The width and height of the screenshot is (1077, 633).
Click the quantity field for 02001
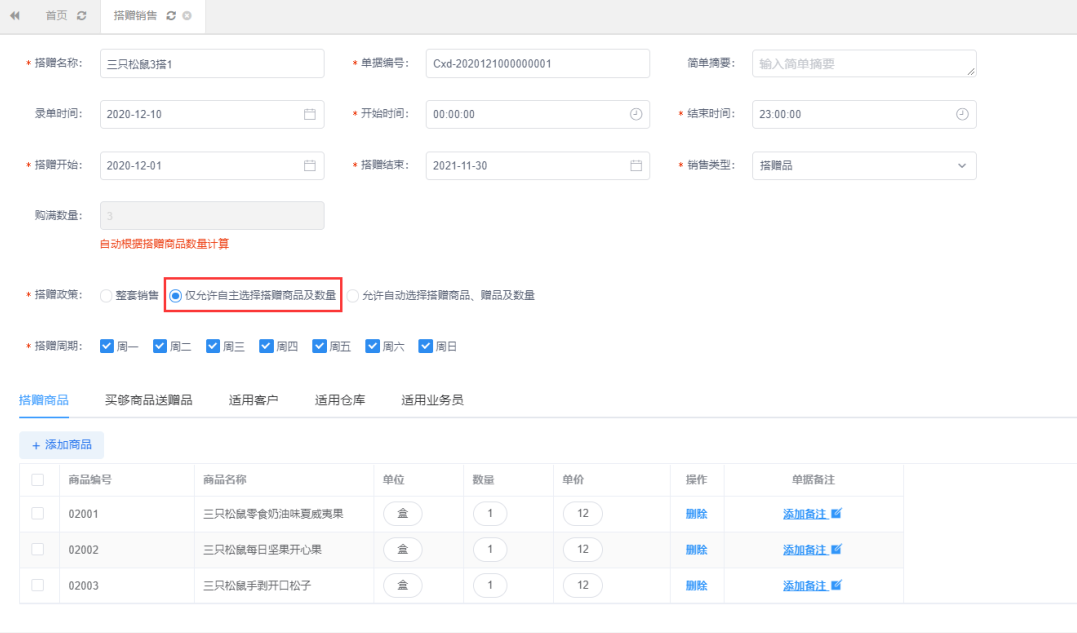click(x=490, y=514)
